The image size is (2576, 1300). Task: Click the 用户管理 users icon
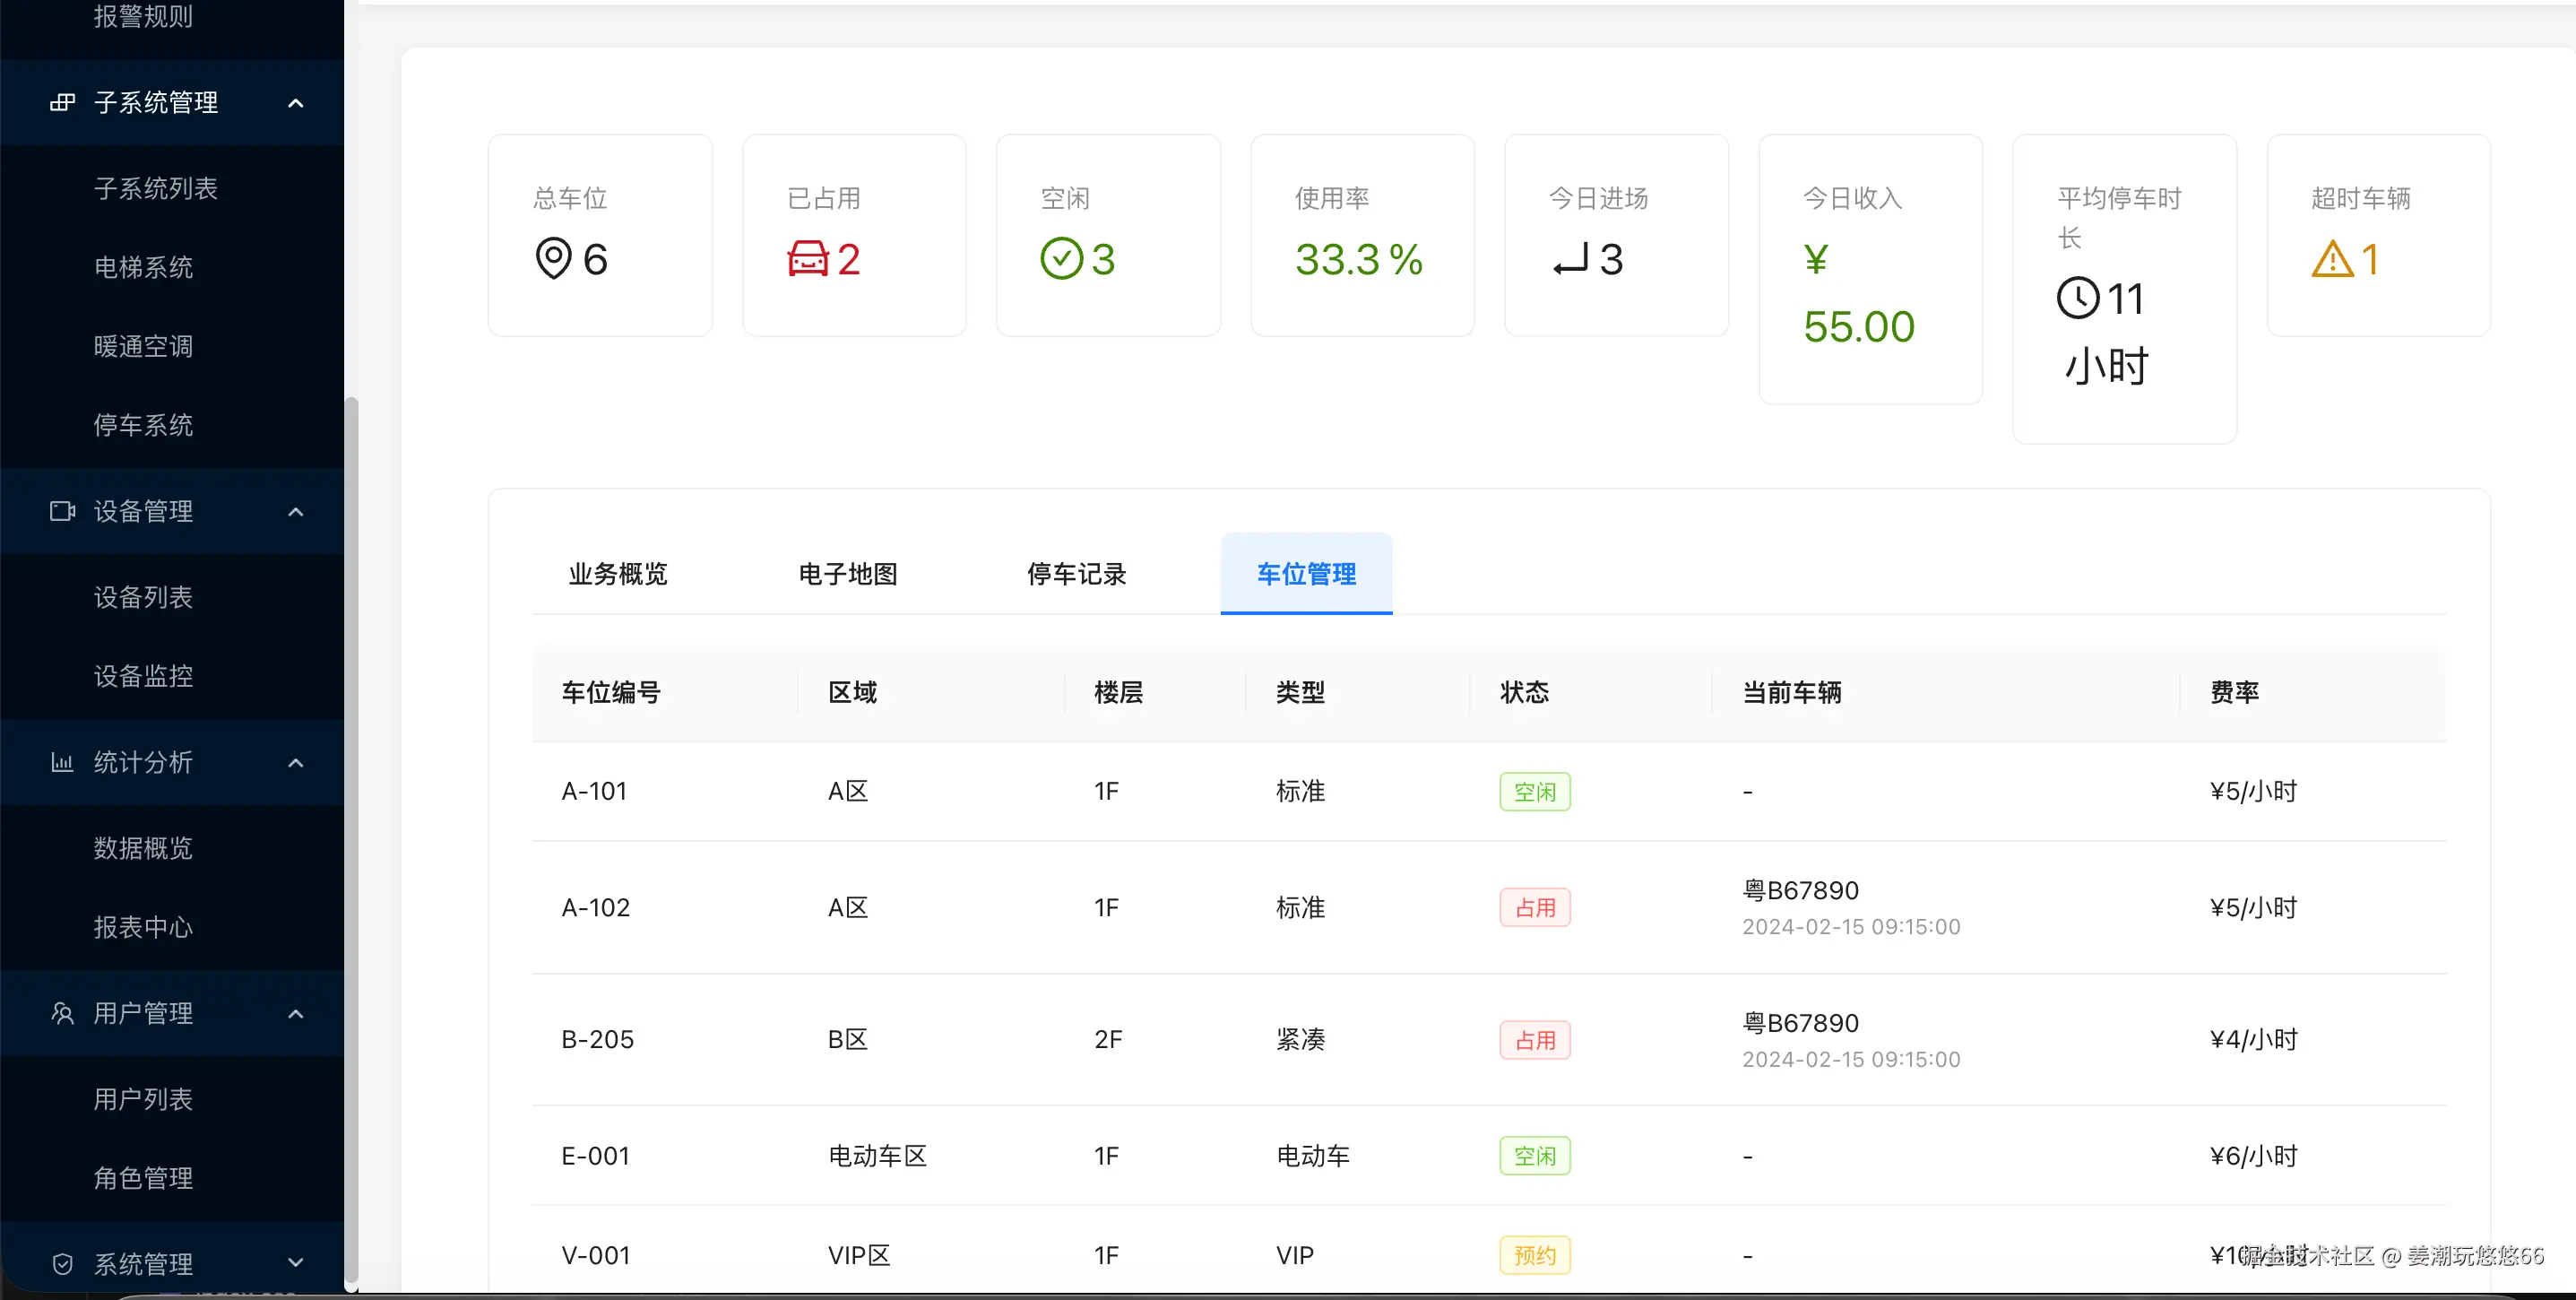[62, 1013]
